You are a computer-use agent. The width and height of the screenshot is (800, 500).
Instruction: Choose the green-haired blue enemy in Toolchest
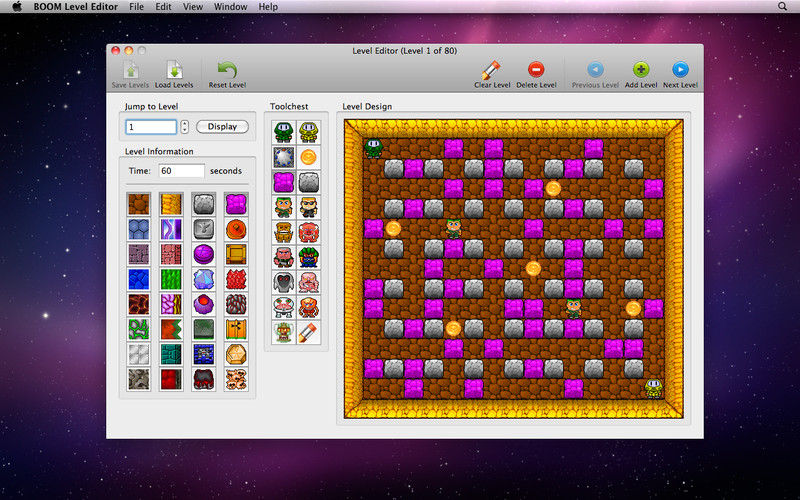pos(309,258)
